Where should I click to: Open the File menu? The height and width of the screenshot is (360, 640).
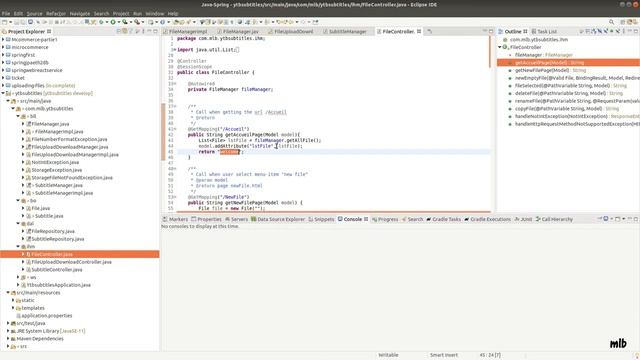6,13
